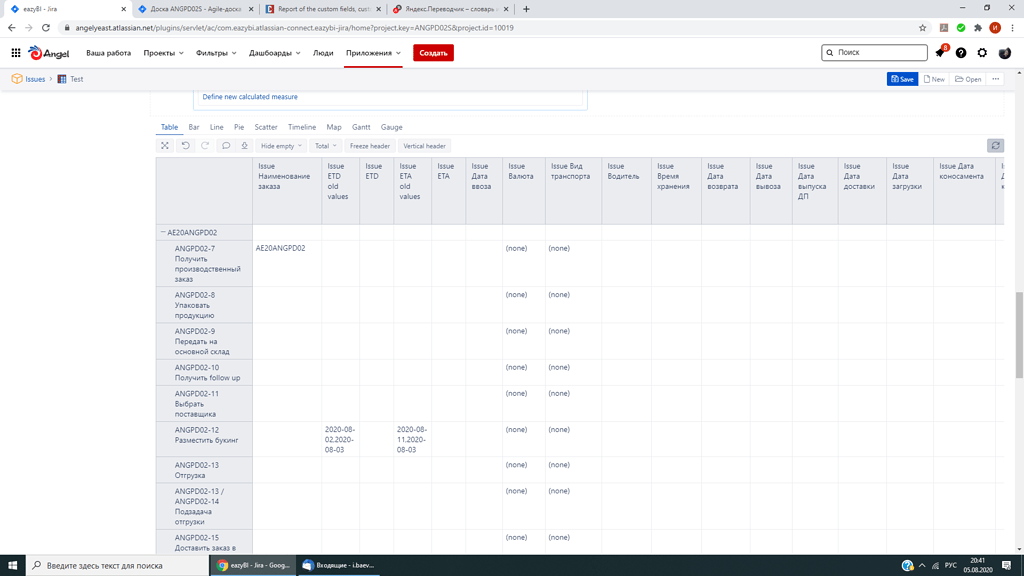
Task: Open the fit-to-screen expand icon
Action: coord(165,145)
